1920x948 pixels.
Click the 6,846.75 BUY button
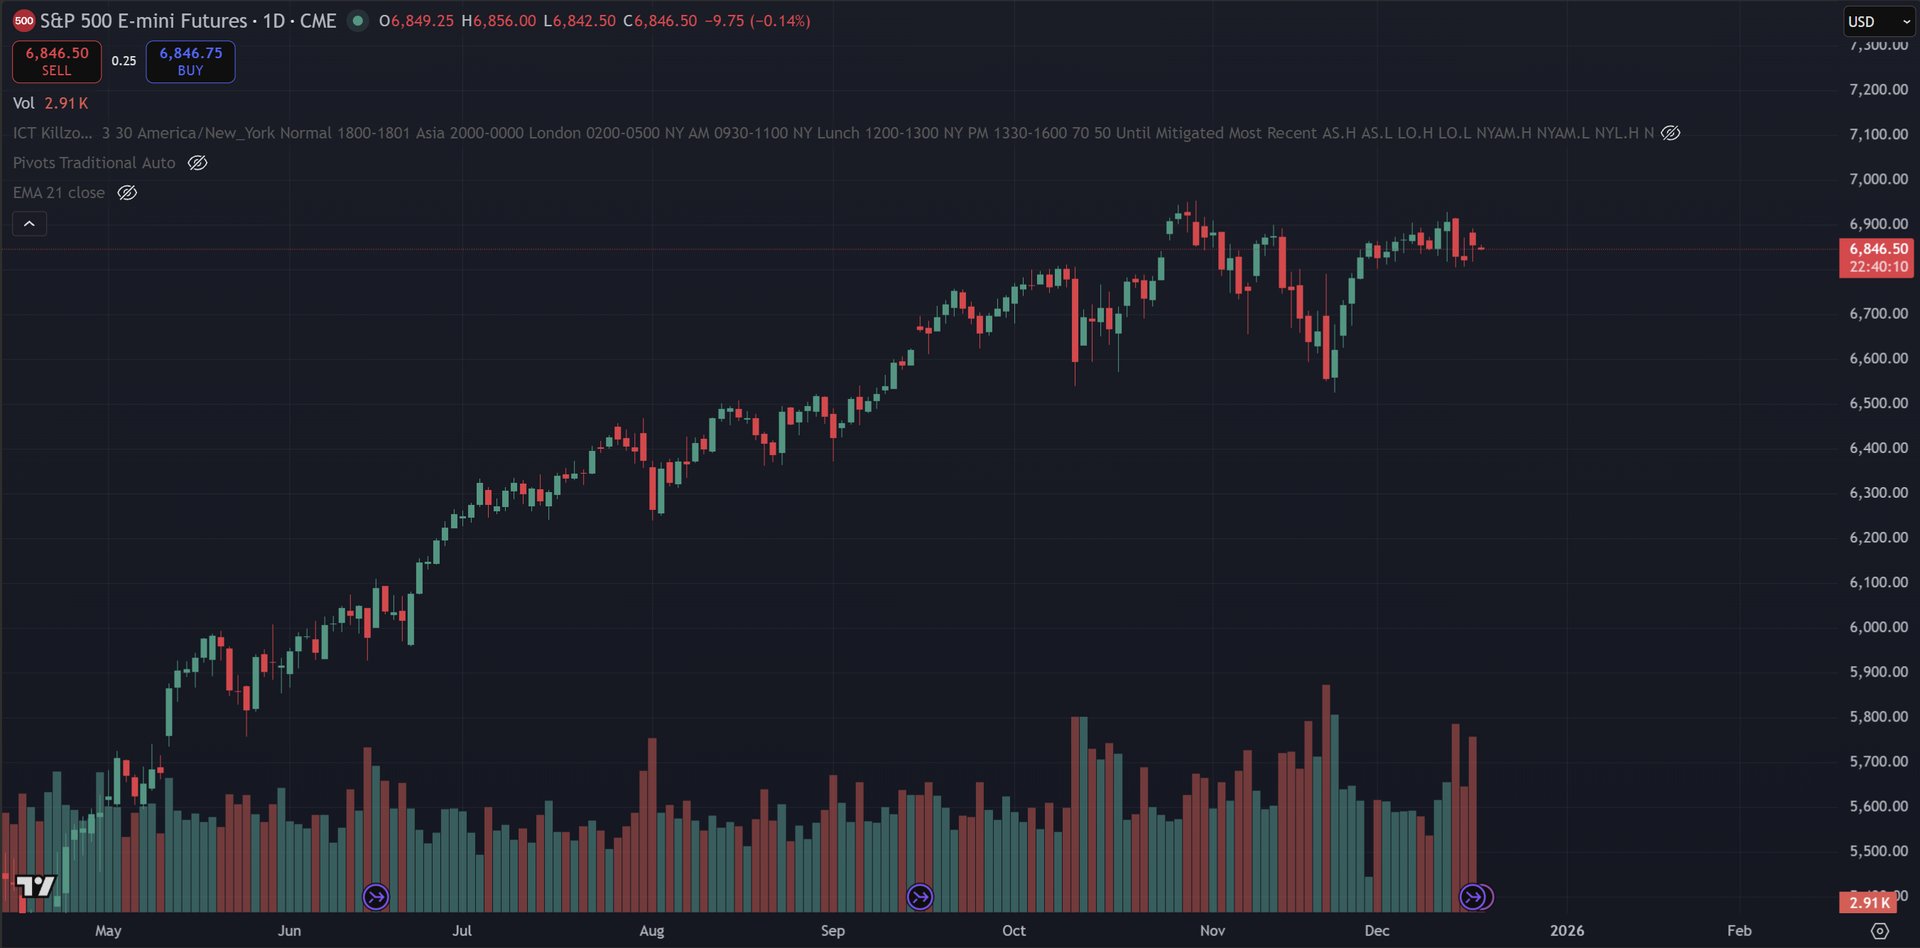click(191, 62)
